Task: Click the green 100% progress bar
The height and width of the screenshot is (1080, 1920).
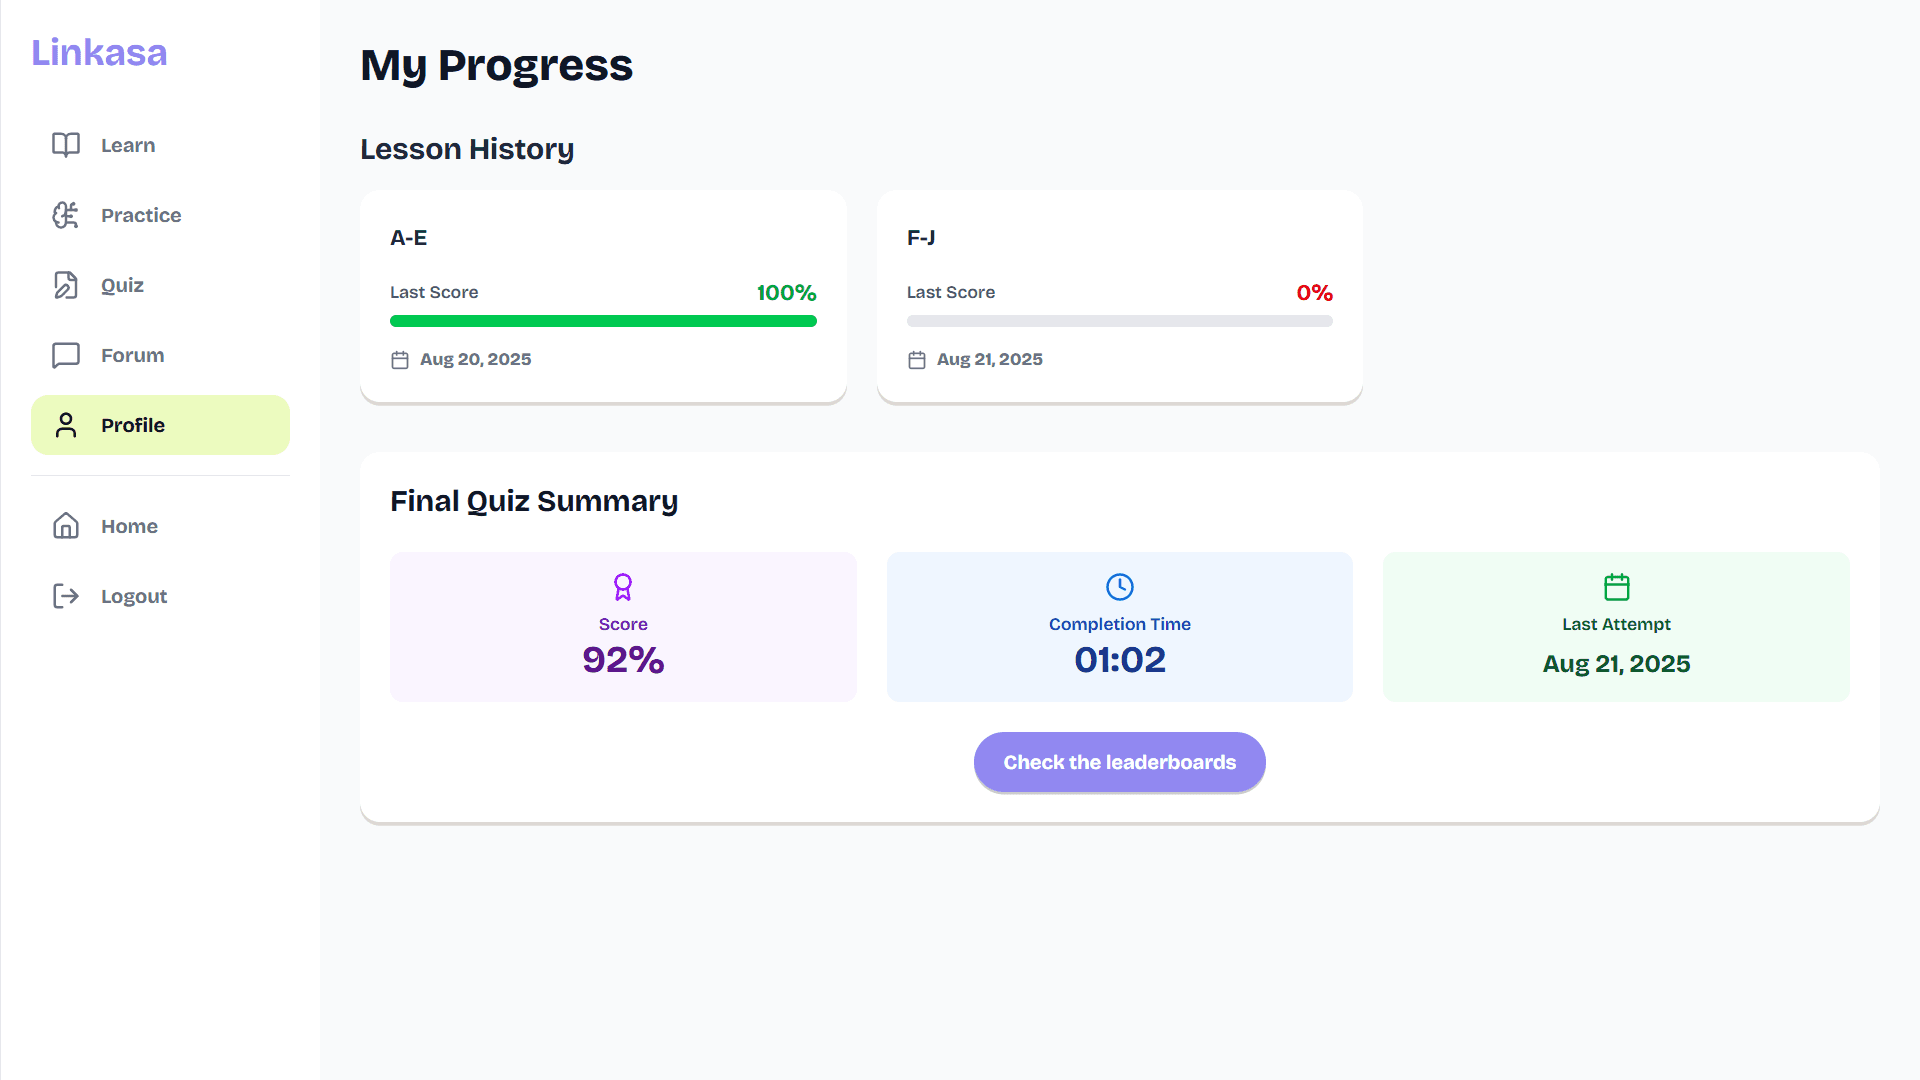Action: coord(603,321)
